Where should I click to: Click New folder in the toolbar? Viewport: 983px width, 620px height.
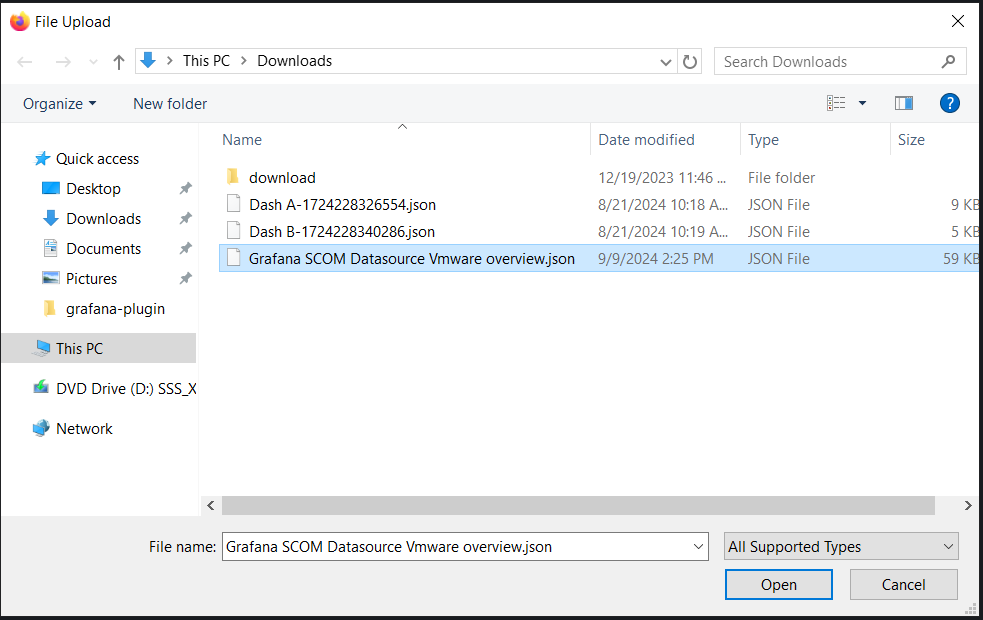click(x=170, y=104)
